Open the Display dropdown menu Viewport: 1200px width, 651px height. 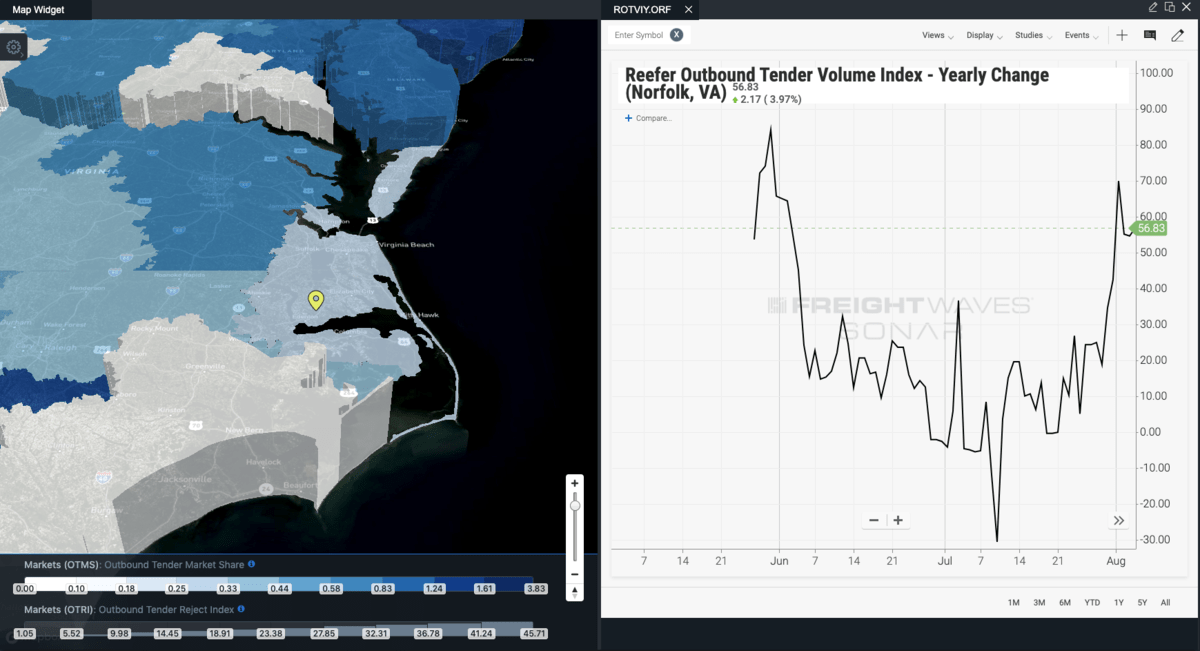tap(984, 35)
